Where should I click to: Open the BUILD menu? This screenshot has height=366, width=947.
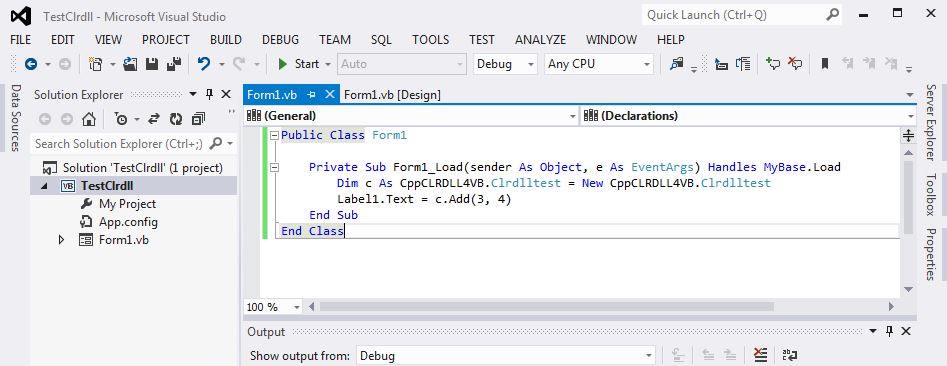(x=226, y=40)
